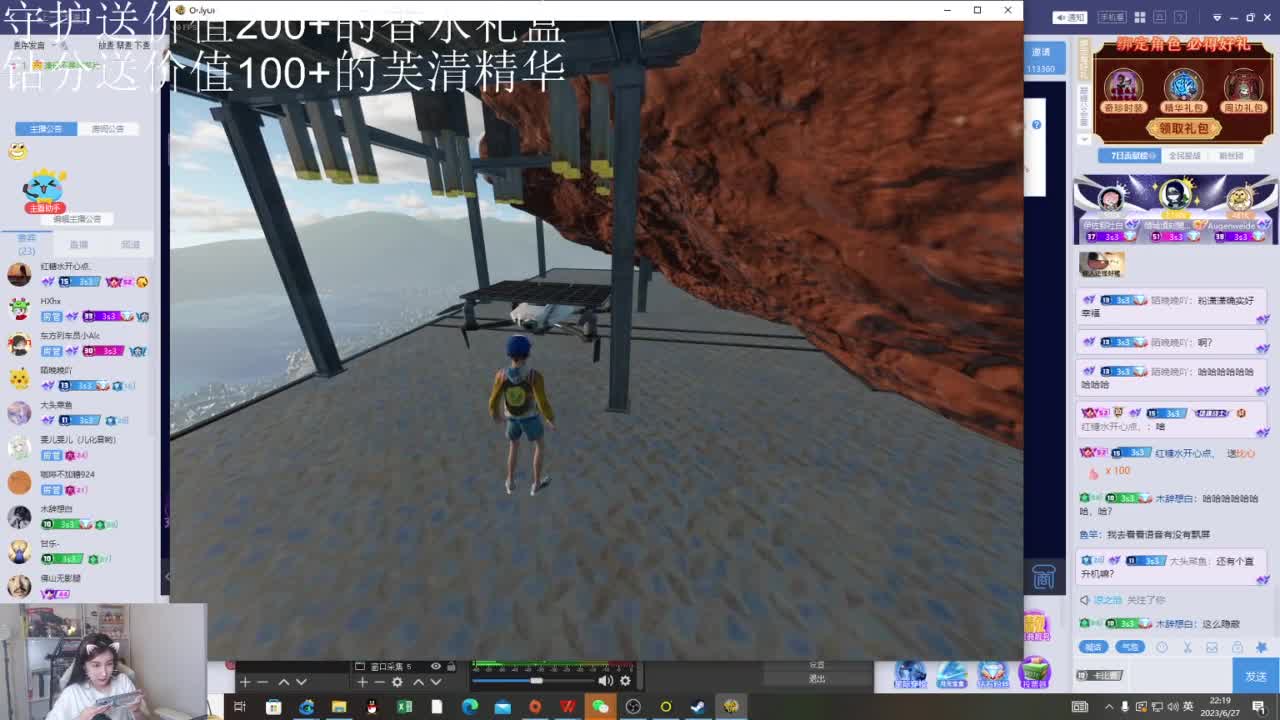Viewport: 1280px width, 720px height.
Task: Click the chat message input field
Action: pyautogui.click(x=1152, y=676)
